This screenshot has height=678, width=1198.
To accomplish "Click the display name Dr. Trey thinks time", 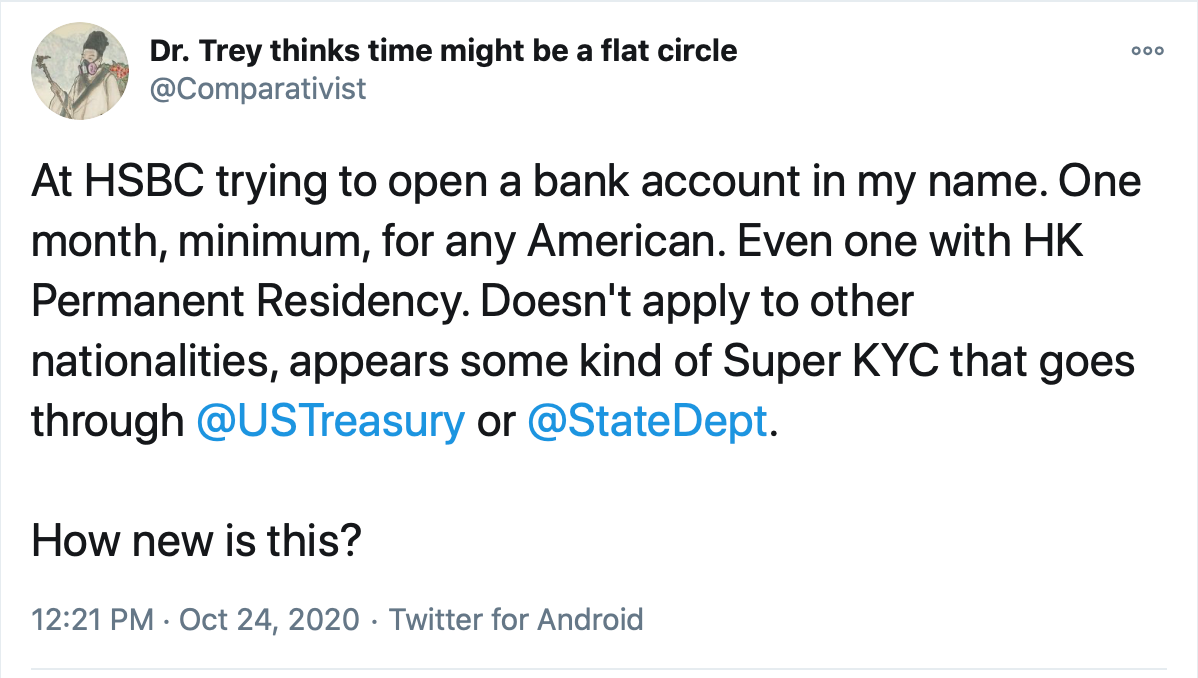I will [443, 51].
